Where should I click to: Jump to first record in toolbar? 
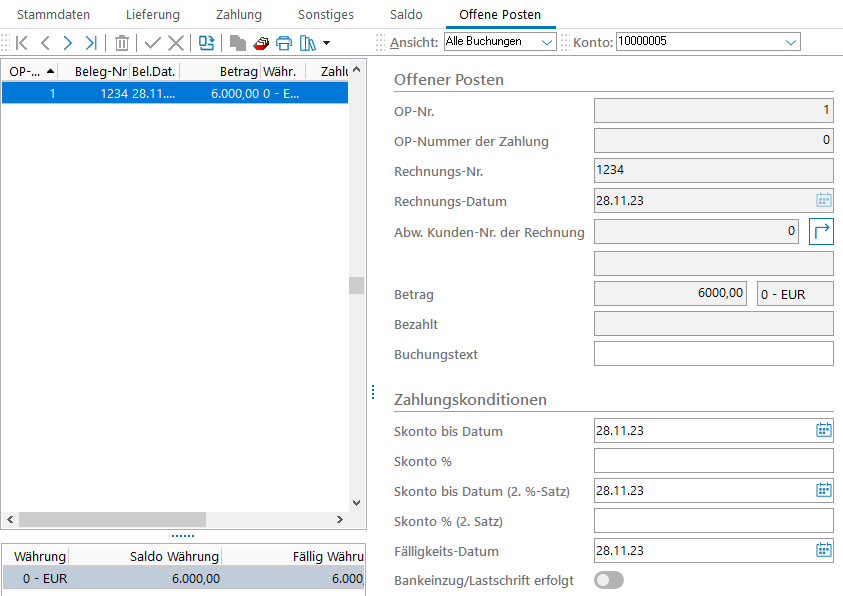coord(21,43)
